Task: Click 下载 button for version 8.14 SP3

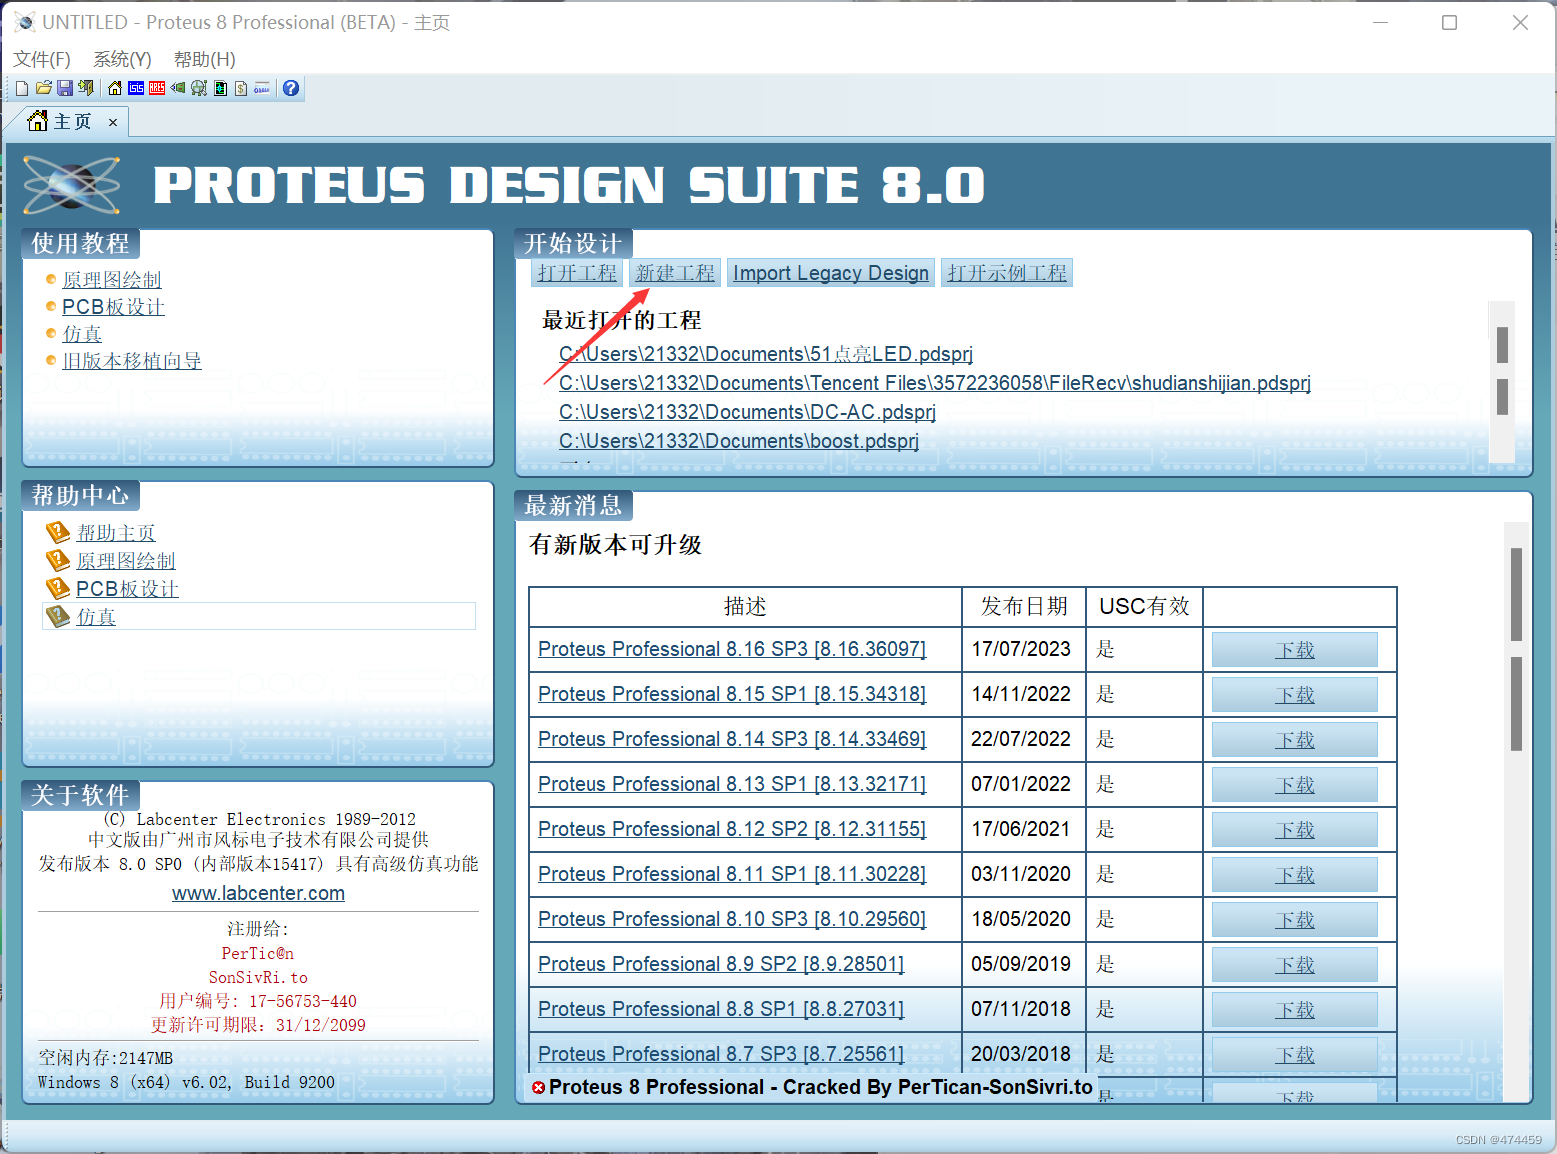Action: point(1295,740)
